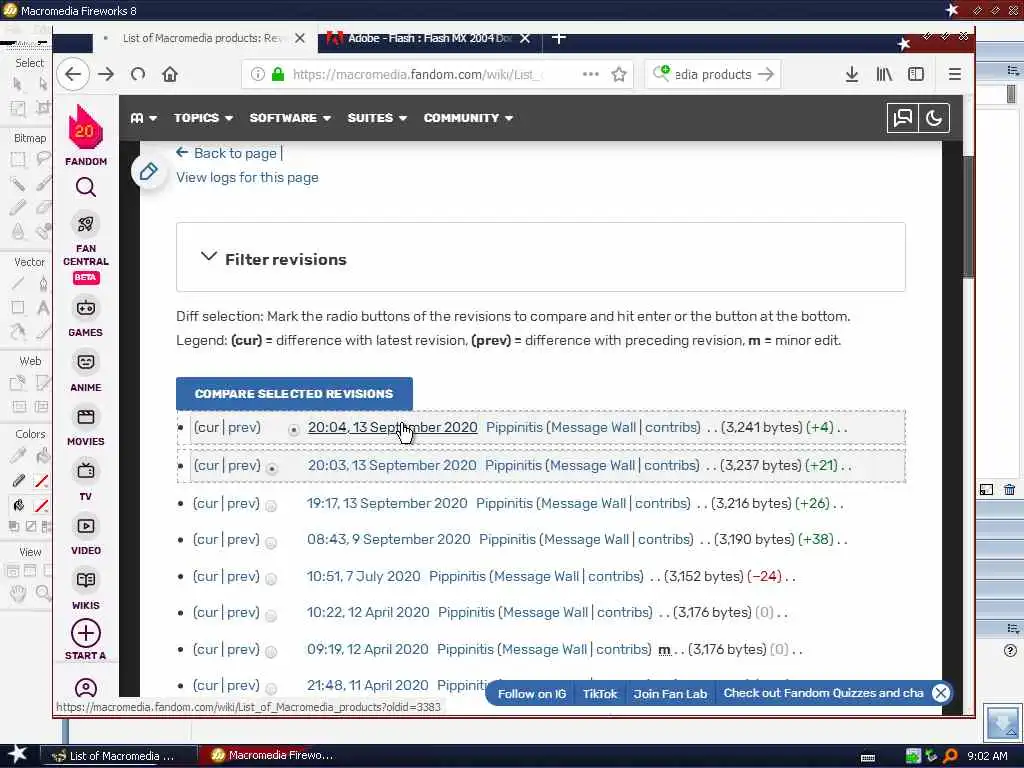
Task: Open the browser home page icon
Action: point(170,74)
